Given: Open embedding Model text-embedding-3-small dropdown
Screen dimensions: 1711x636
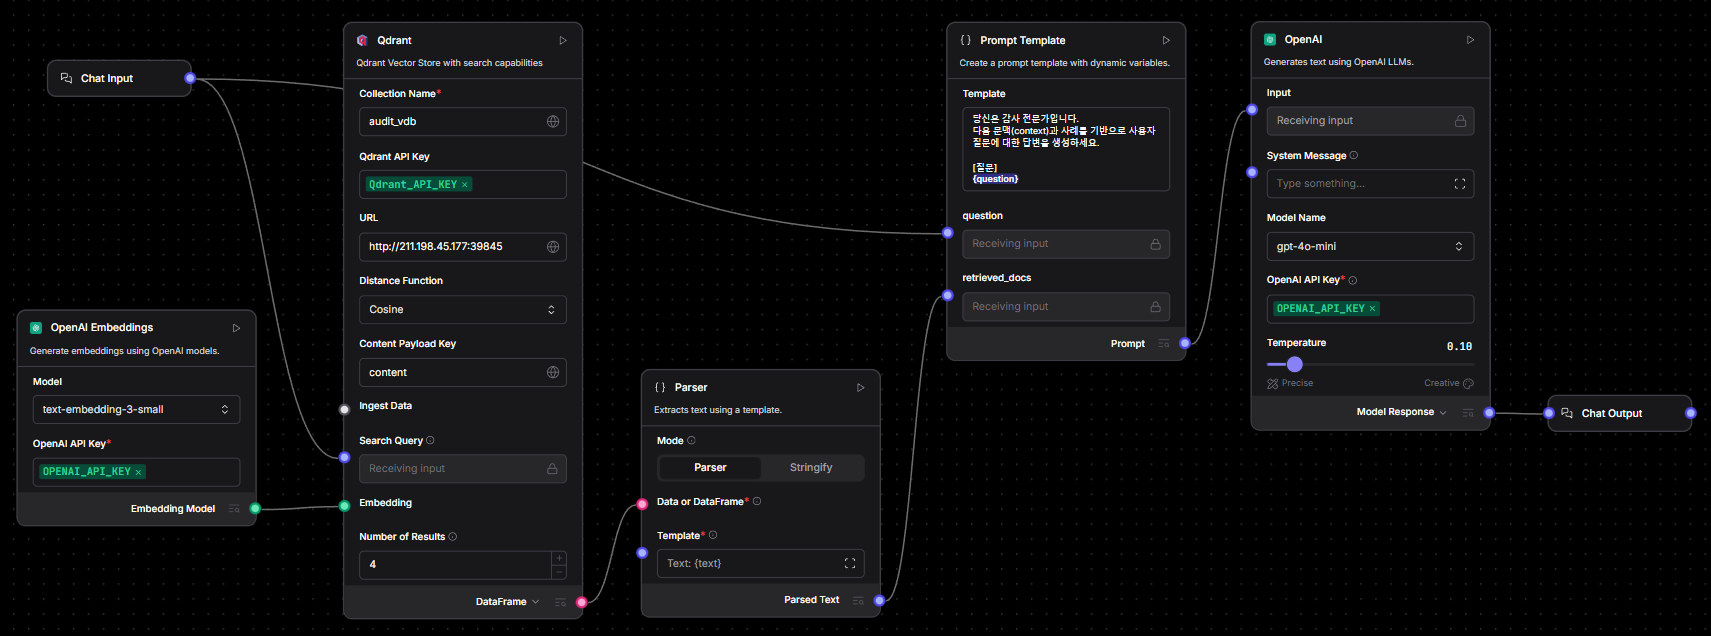Looking at the screenshot, I should (x=136, y=410).
